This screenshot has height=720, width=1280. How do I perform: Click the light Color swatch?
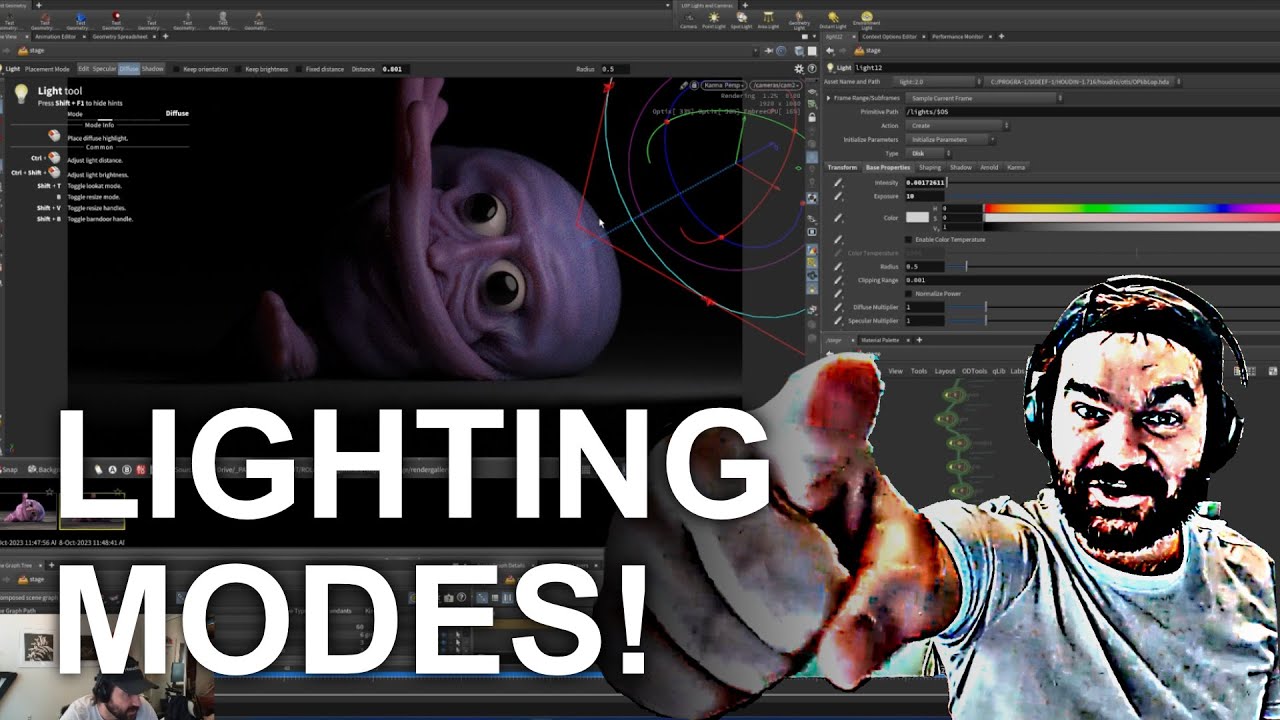coord(917,217)
